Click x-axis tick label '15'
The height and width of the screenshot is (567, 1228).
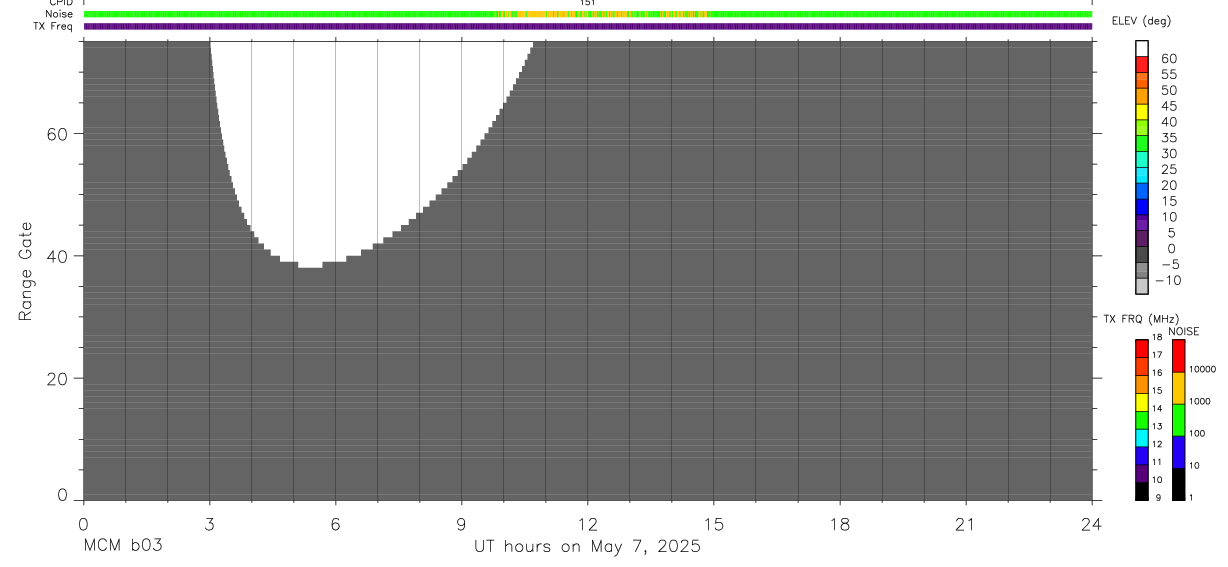click(713, 524)
